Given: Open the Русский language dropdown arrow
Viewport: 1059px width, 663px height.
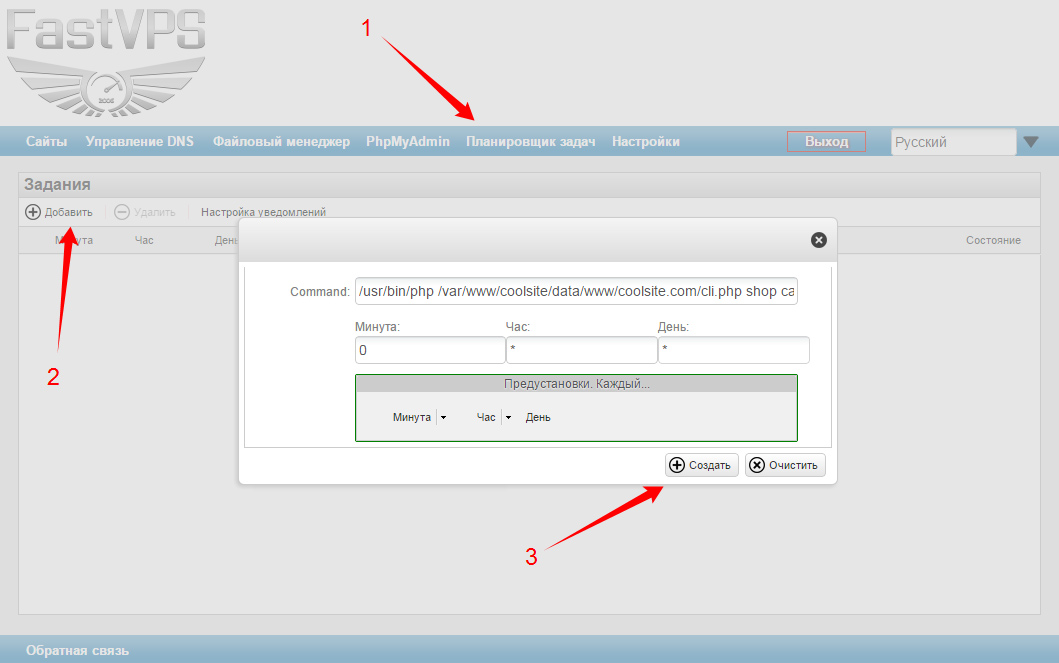Looking at the screenshot, I should point(1031,143).
